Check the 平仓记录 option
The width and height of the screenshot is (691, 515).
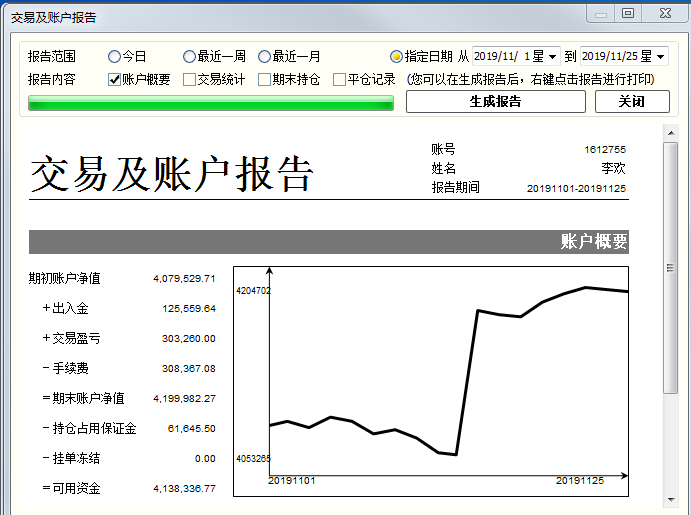[x=339, y=79]
